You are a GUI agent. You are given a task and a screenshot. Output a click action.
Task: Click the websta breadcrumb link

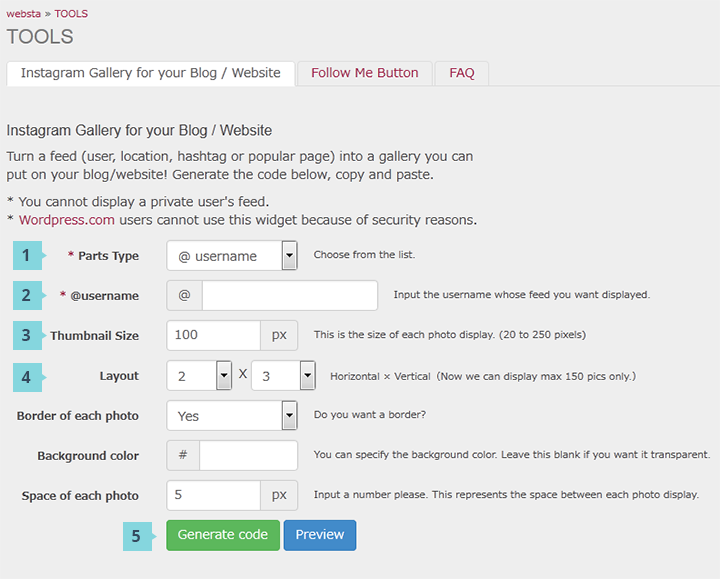click(23, 14)
